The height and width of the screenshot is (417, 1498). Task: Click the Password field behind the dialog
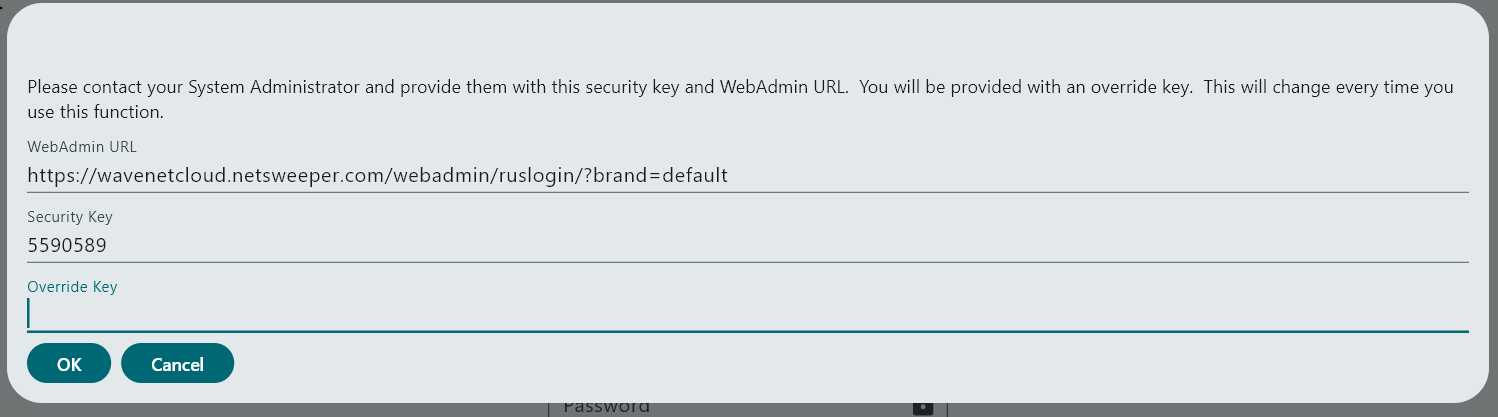[747, 407]
